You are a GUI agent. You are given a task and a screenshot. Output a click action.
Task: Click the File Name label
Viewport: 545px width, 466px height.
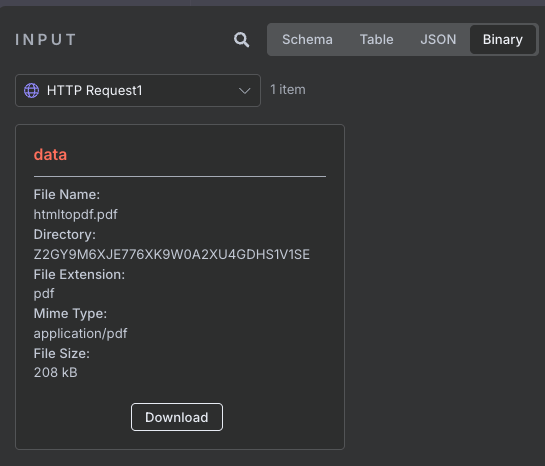(x=67, y=195)
